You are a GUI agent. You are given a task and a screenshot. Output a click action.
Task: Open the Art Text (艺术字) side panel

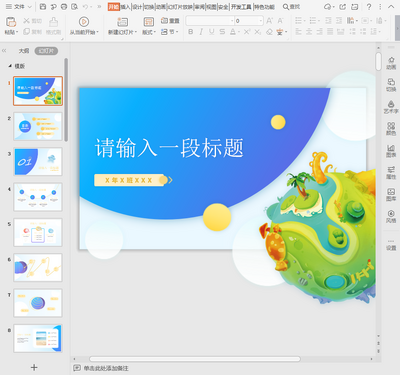[x=391, y=107]
